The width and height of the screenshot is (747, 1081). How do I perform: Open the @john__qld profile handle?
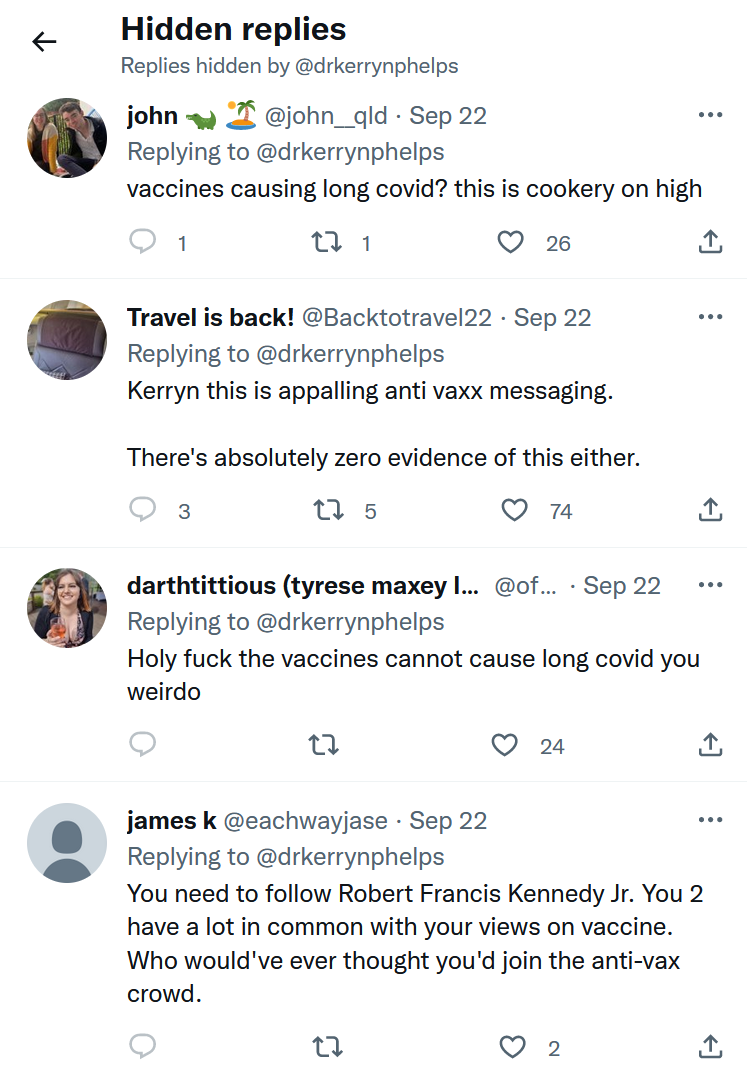[x=325, y=116]
